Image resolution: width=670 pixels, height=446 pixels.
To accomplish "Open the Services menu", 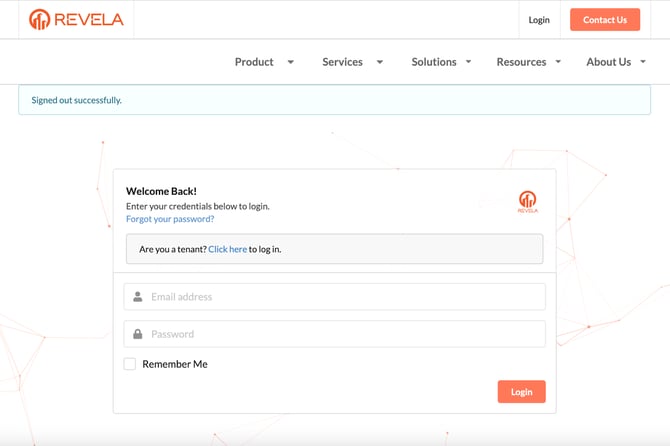I will (x=342, y=62).
